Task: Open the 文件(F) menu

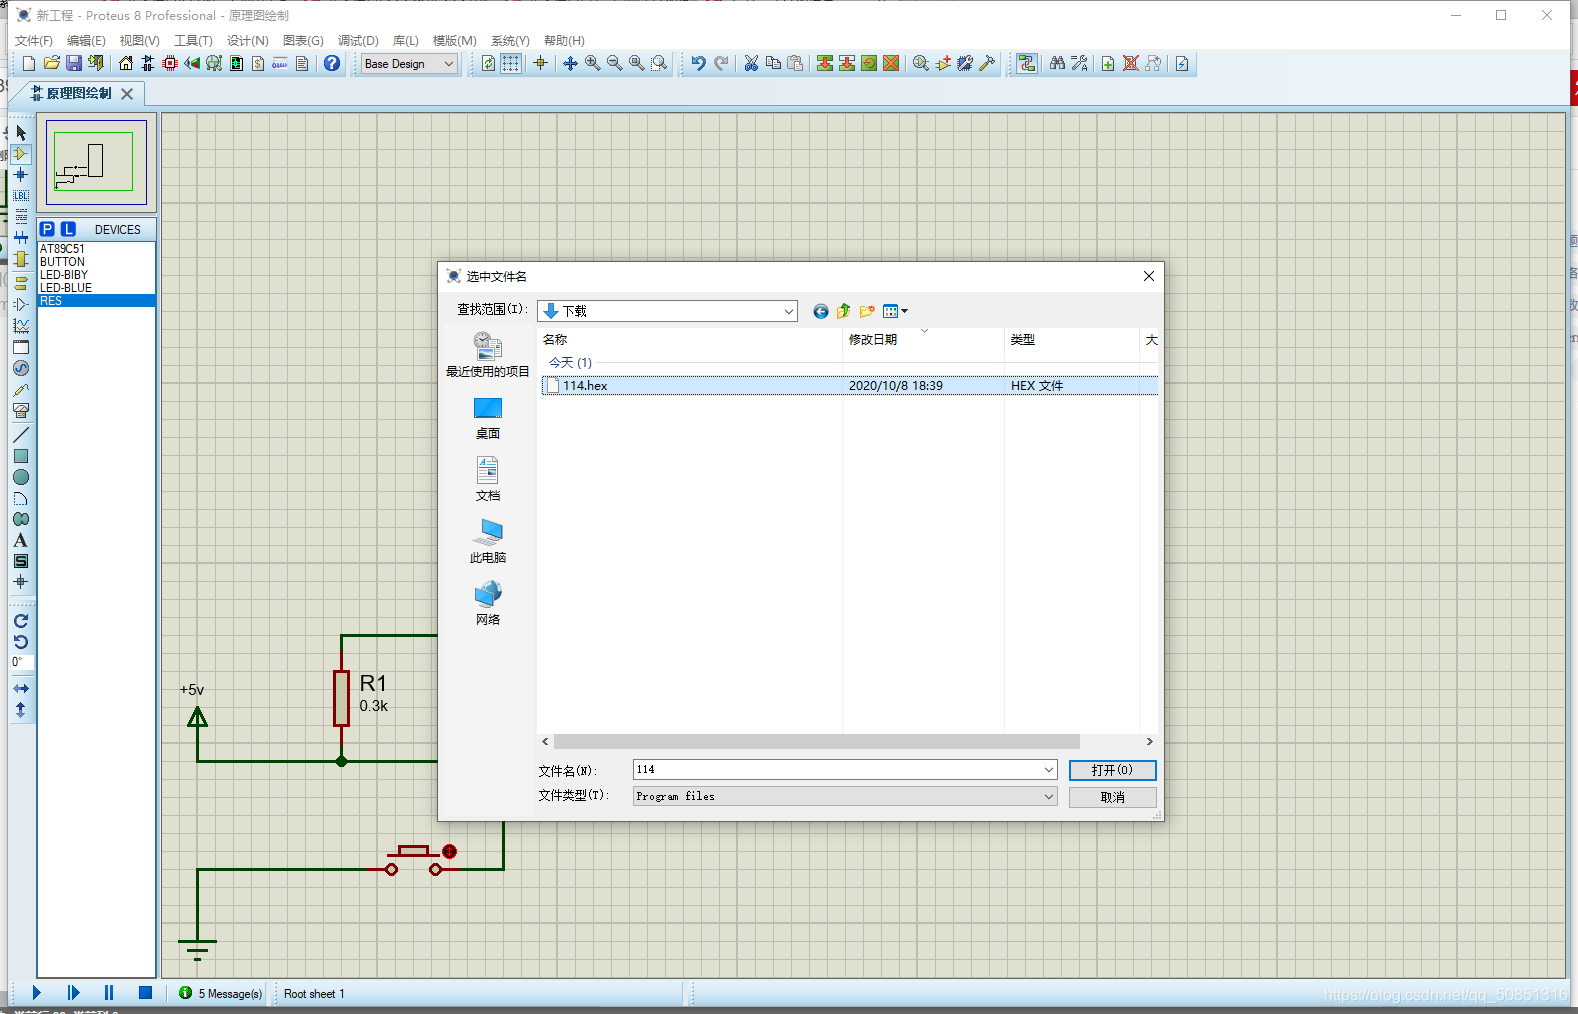Action: tap(34, 40)
